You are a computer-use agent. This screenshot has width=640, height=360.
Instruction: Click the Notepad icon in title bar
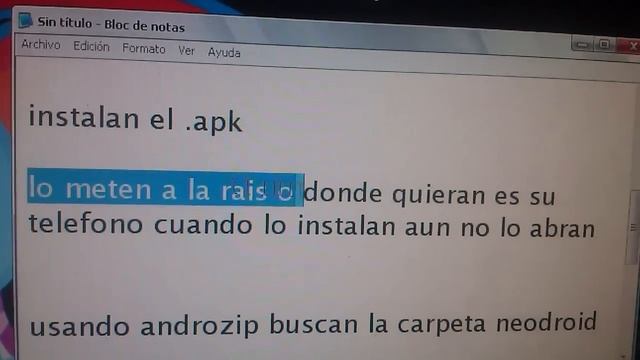pos(25,20)
